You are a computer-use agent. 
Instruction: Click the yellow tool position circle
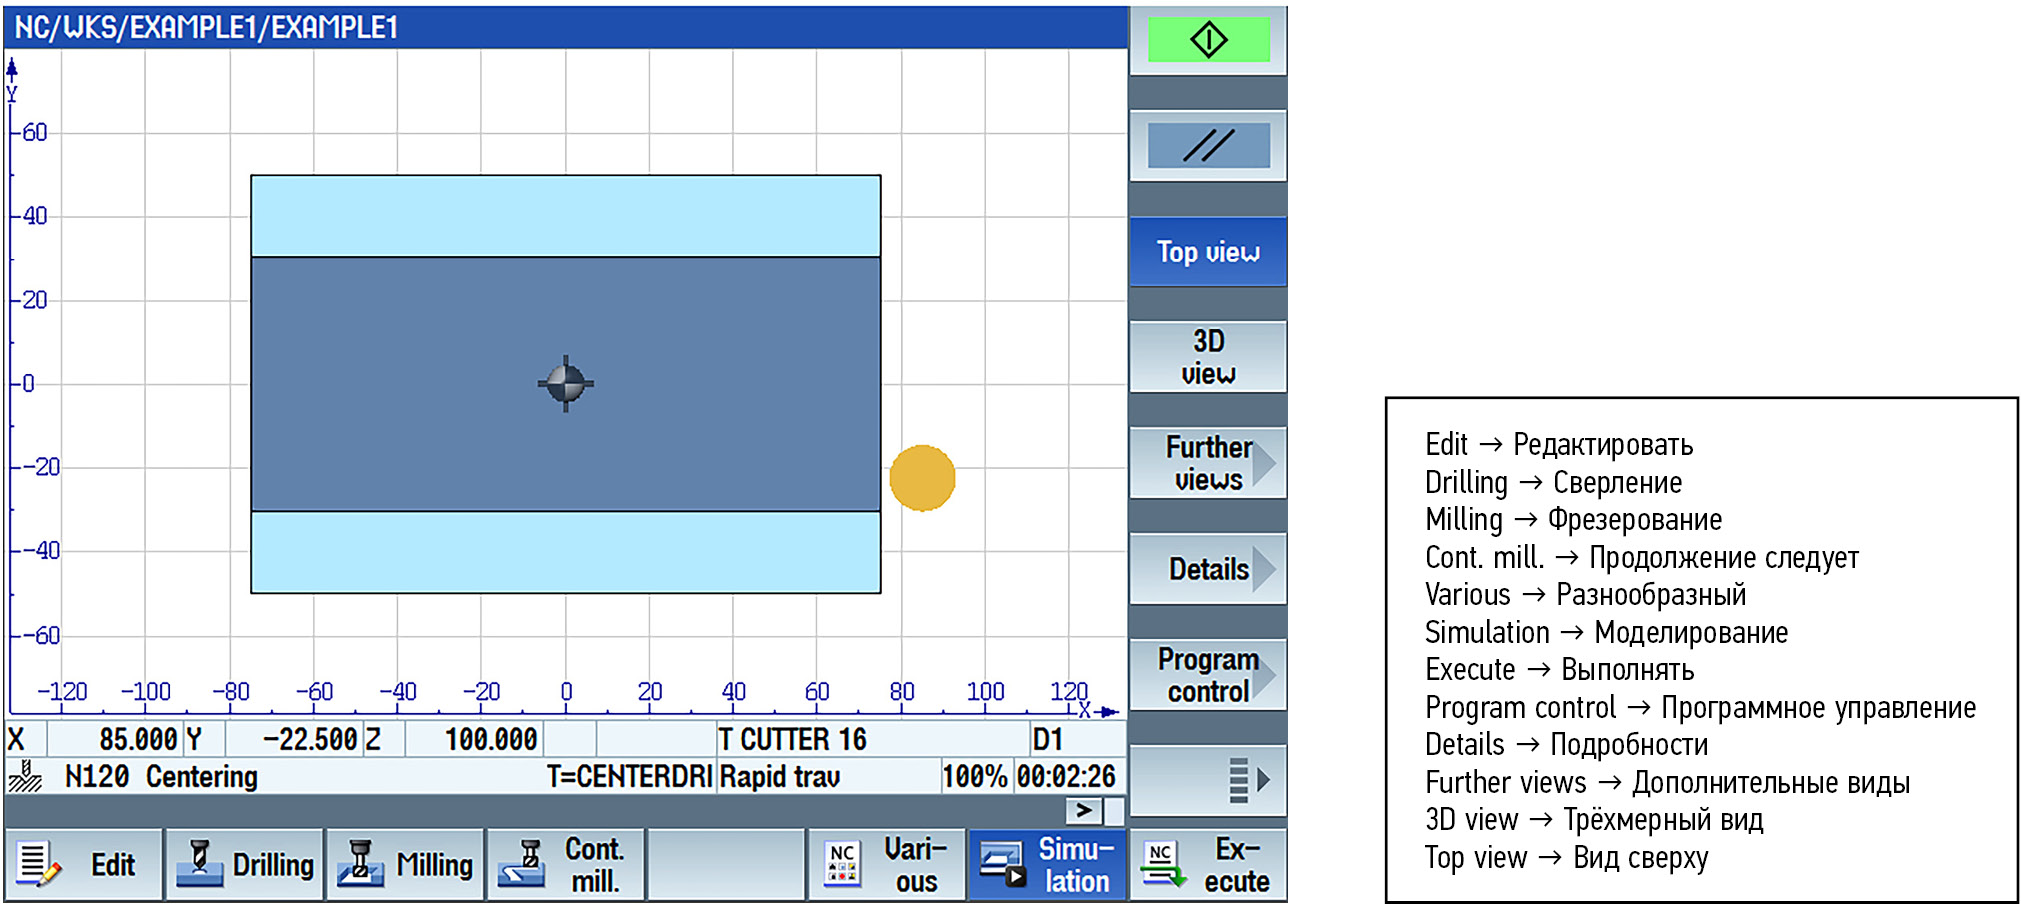pos(922,478)
